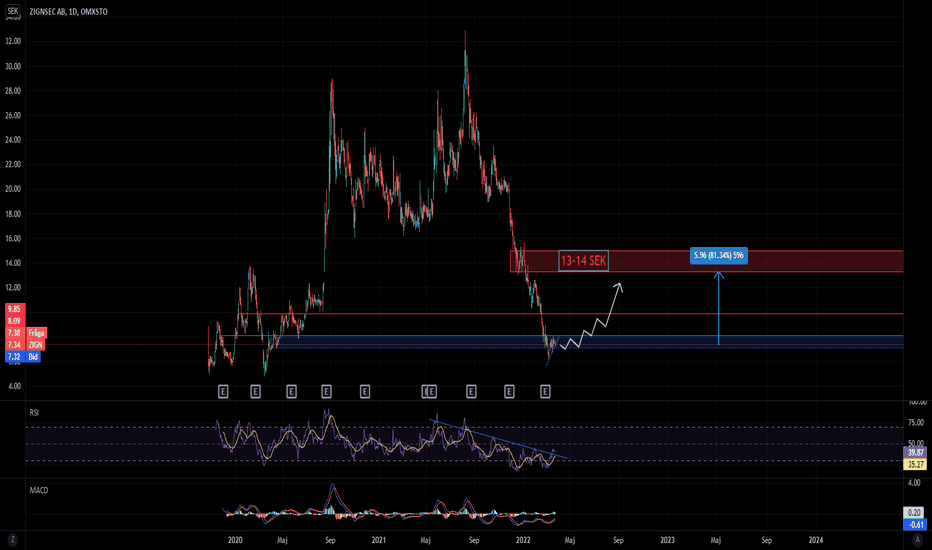Viewport: 932px width, 550px height.
Task: Click the 9.85 price label
Action: 14,309
